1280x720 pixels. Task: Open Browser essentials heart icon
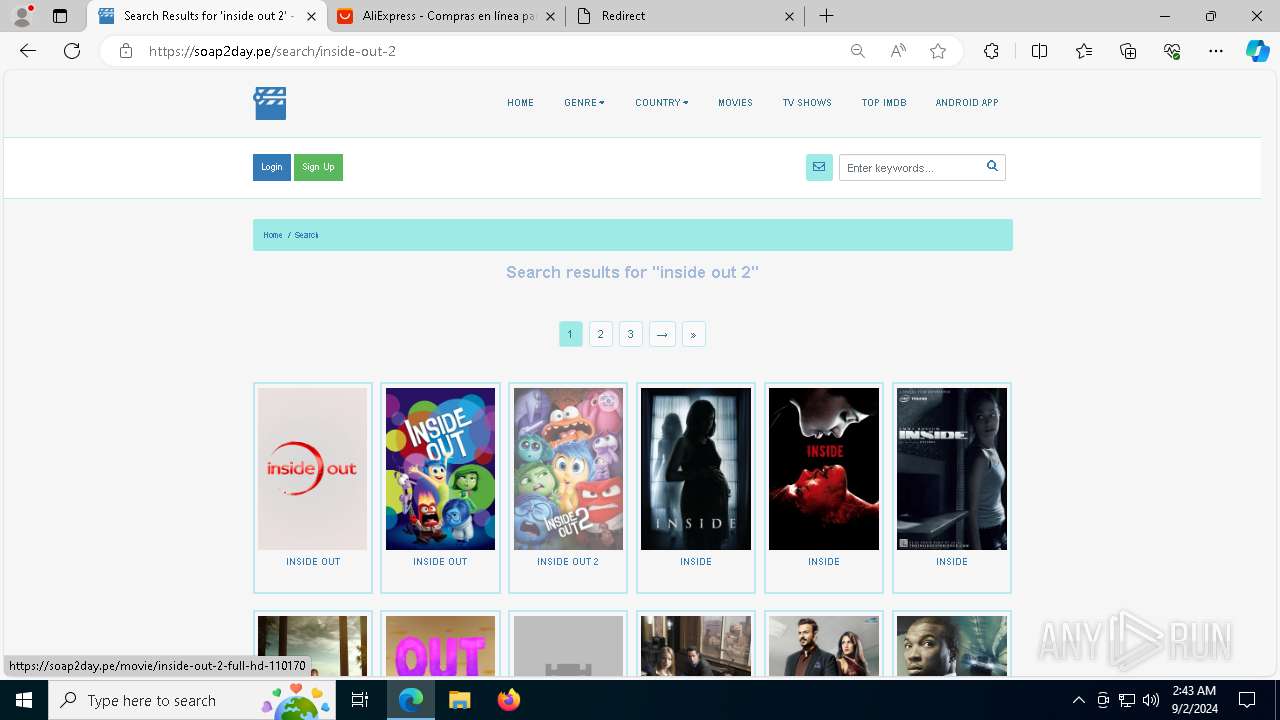click(x=1172, y=51)
